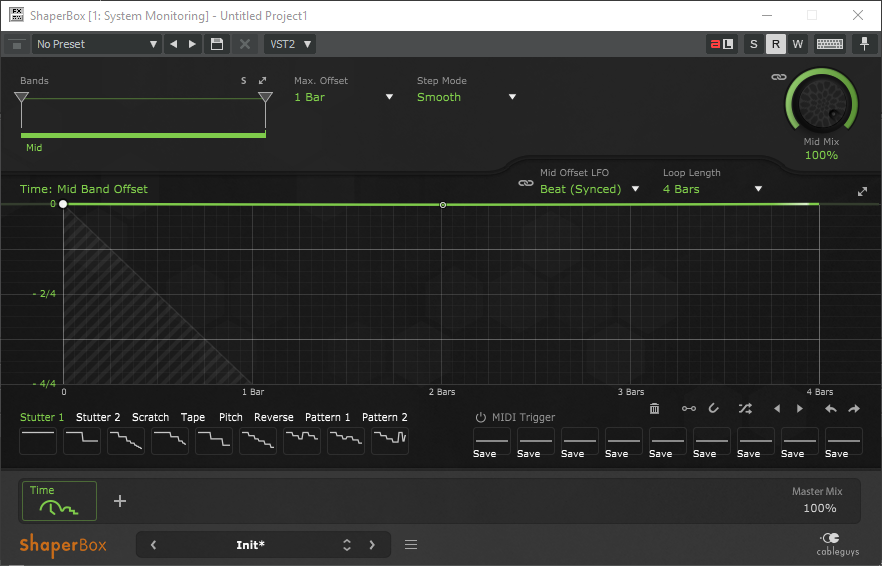Select the last wave preset thumbnail with spike

pos(390,441)
